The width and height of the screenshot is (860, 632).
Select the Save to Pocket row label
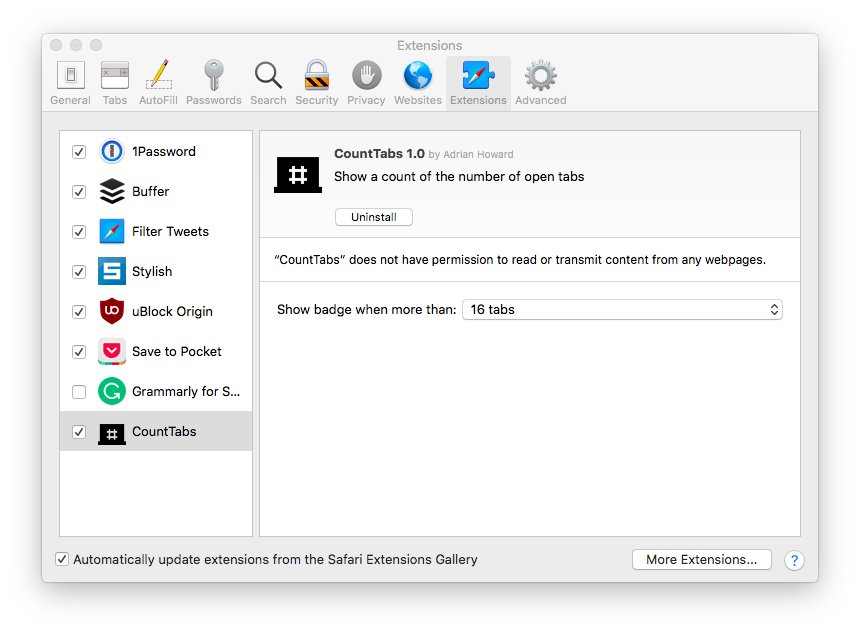[x=177, y=352]
